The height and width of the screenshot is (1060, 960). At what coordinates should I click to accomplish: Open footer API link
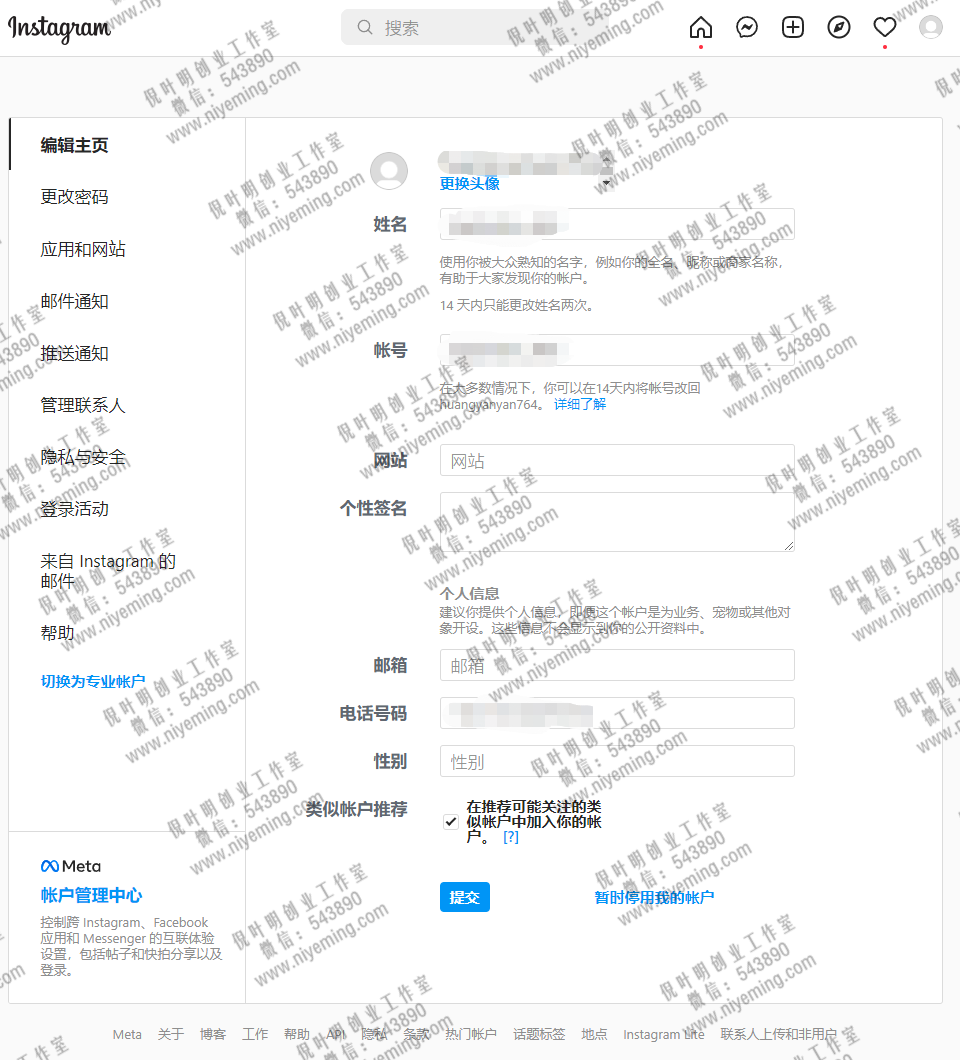pyautogui.click(x=335, y=1034)
